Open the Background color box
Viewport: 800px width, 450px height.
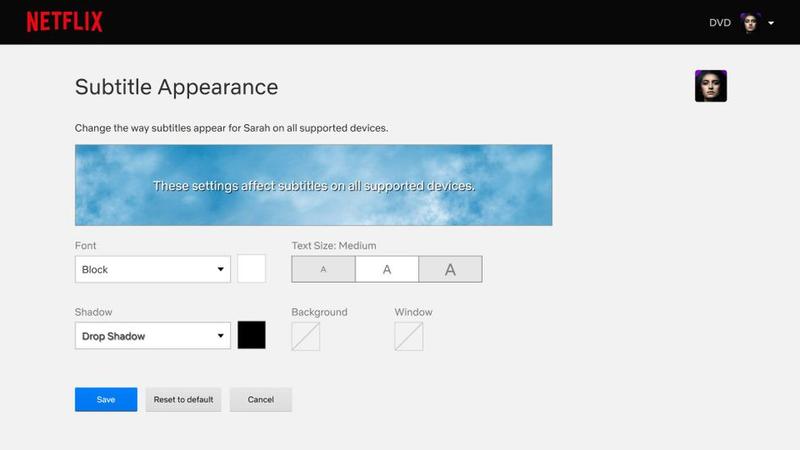[x=305, y=336]
